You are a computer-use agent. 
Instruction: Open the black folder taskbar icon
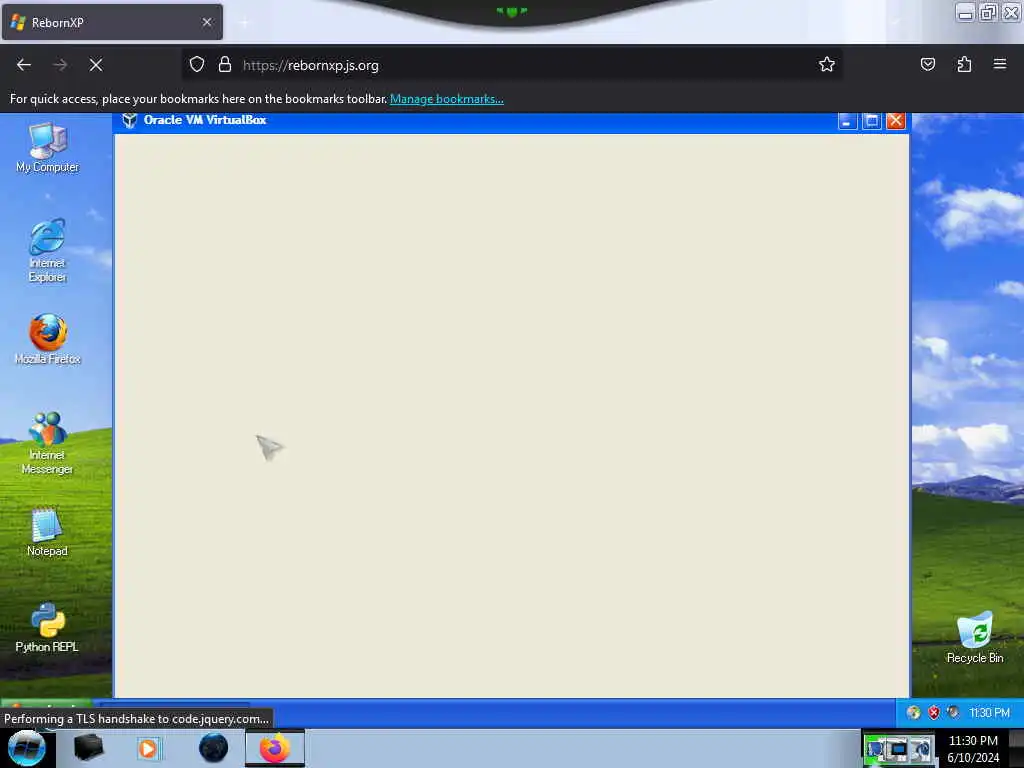(x=88, y=748)
